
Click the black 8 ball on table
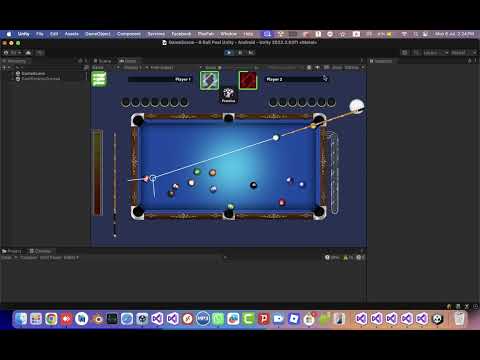tap(253, 185)
